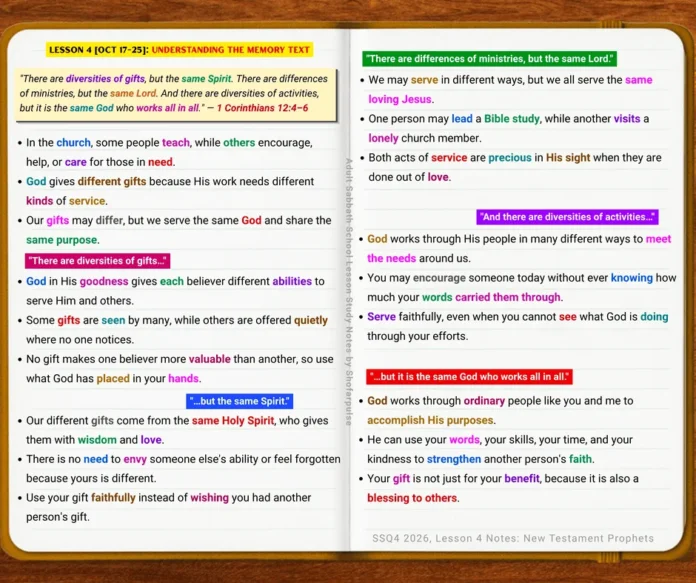The image size is (696, 583).
Task: Click the bullet 'No gift makes one believer more valuable'
Action: coord(175,369)
